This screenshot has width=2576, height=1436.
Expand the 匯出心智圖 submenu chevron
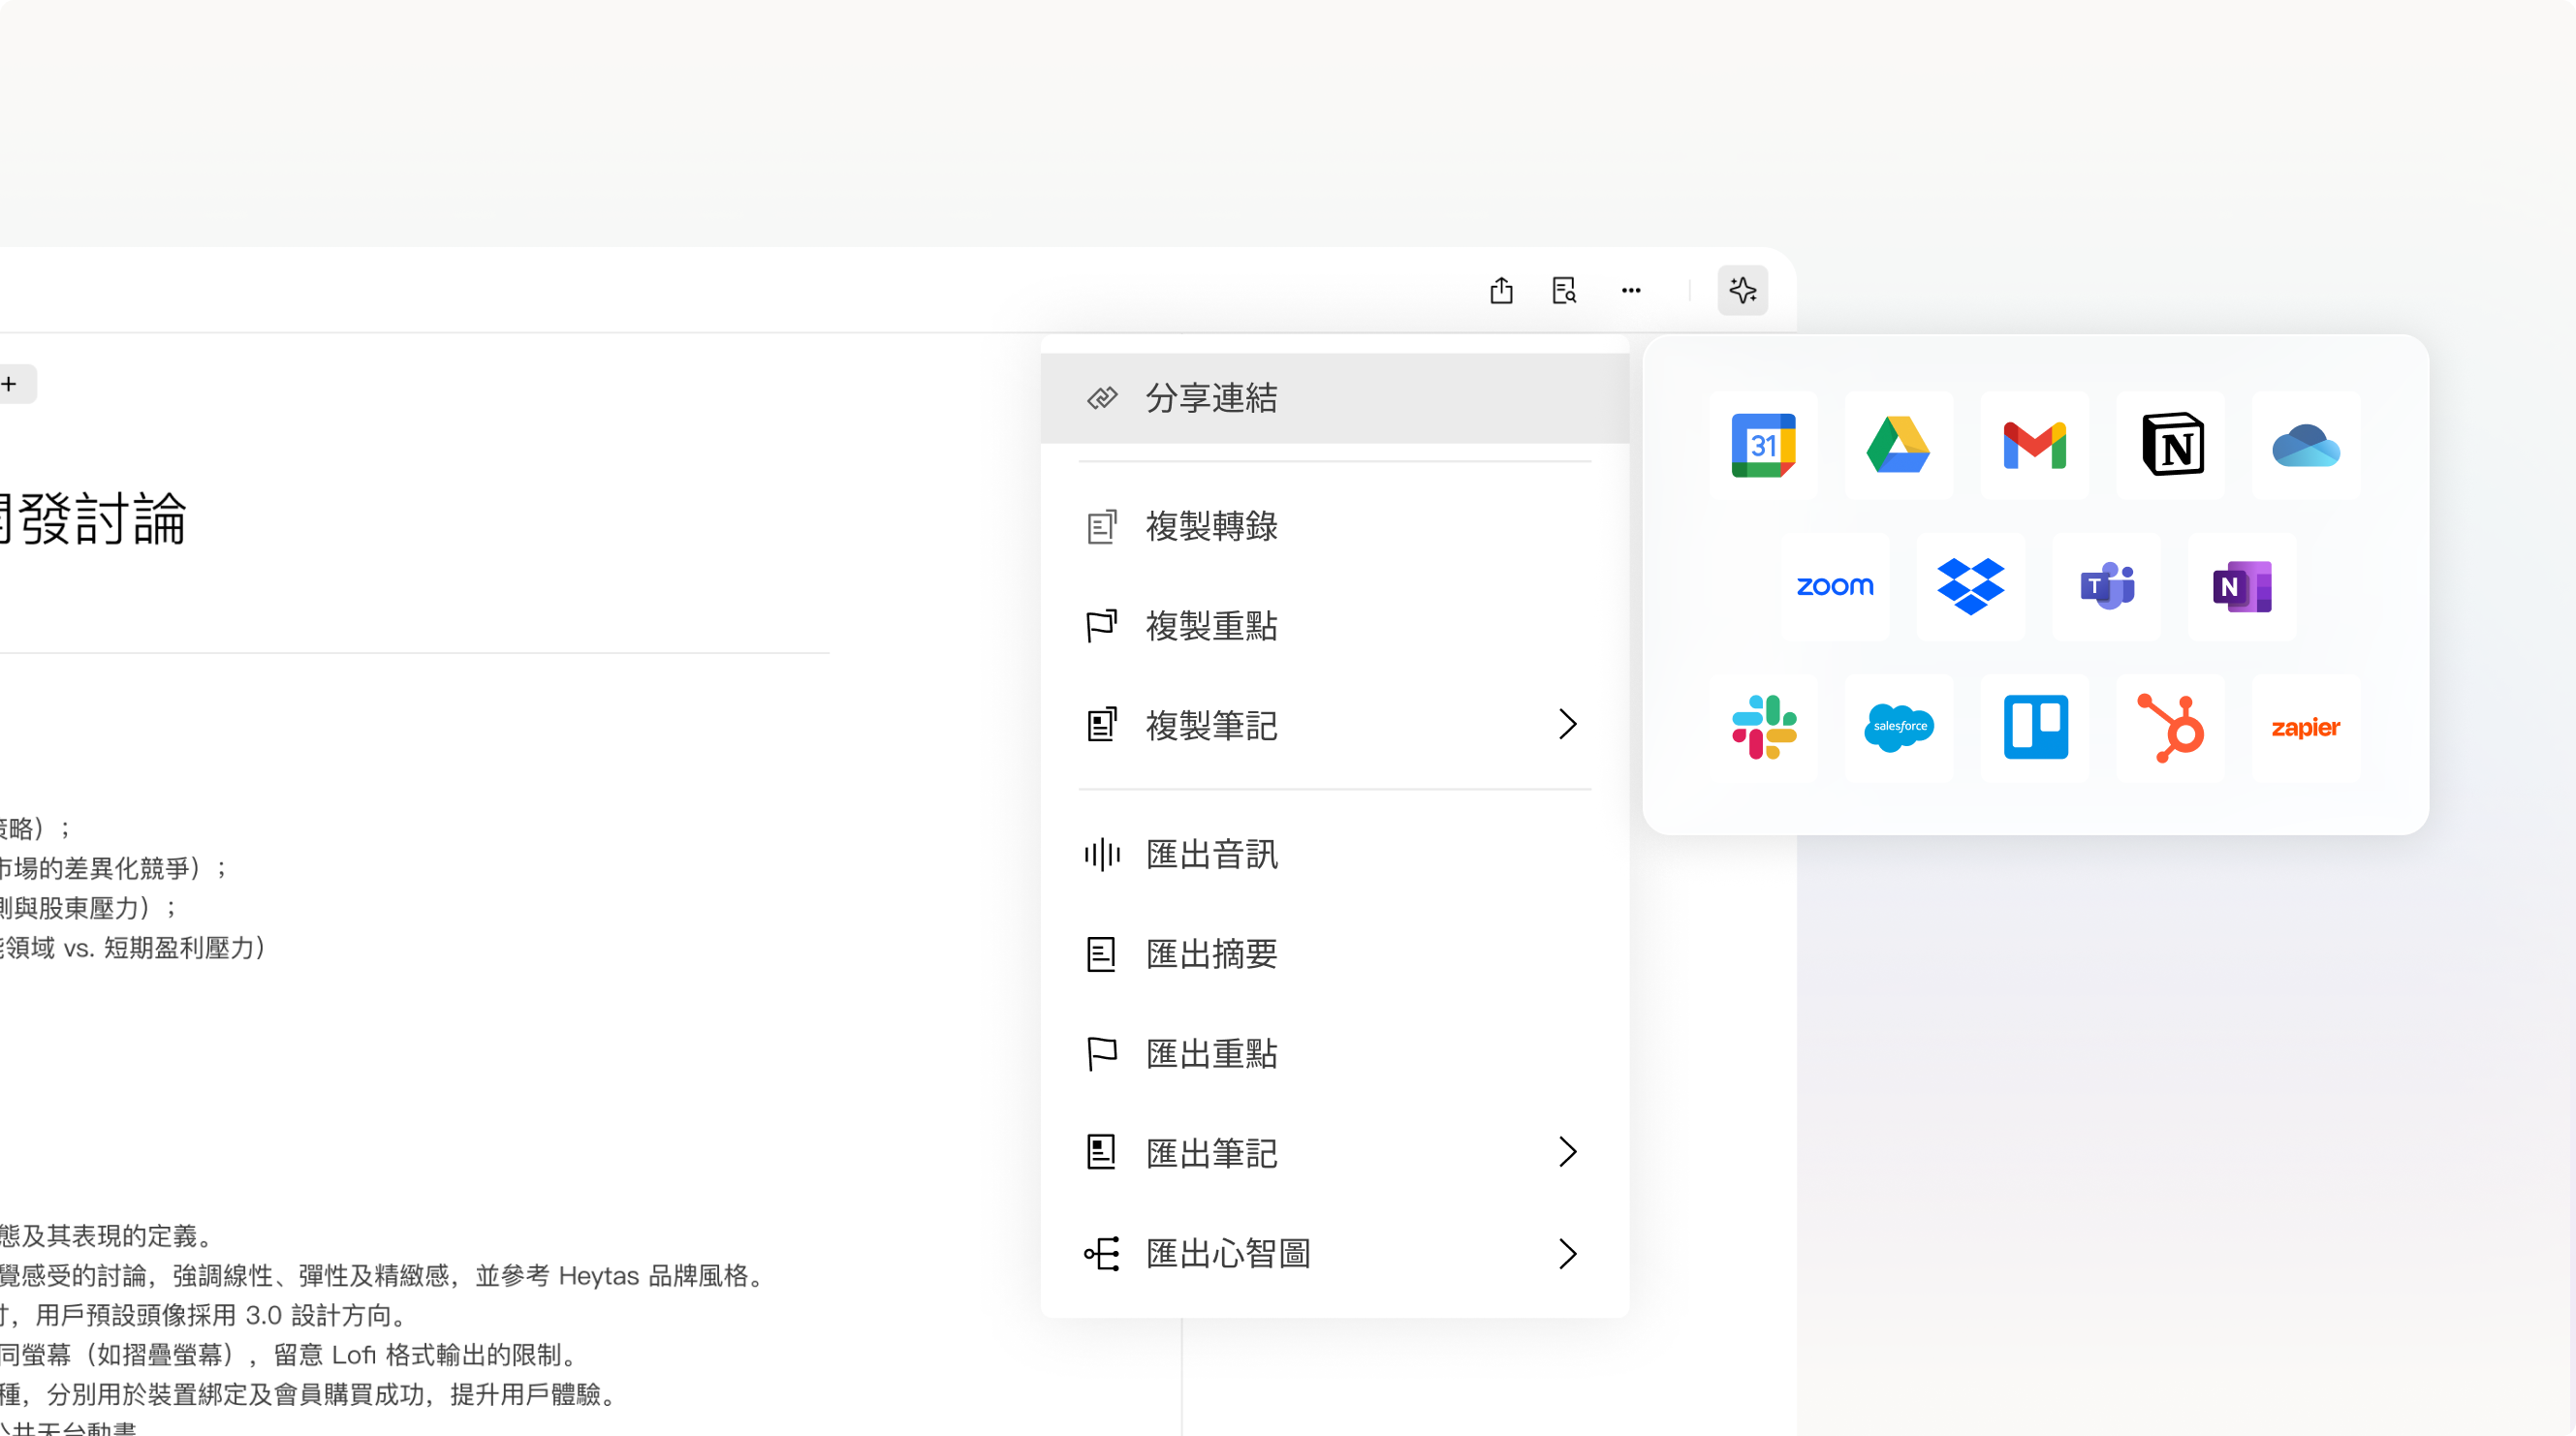click(x=1567, y=1254)
